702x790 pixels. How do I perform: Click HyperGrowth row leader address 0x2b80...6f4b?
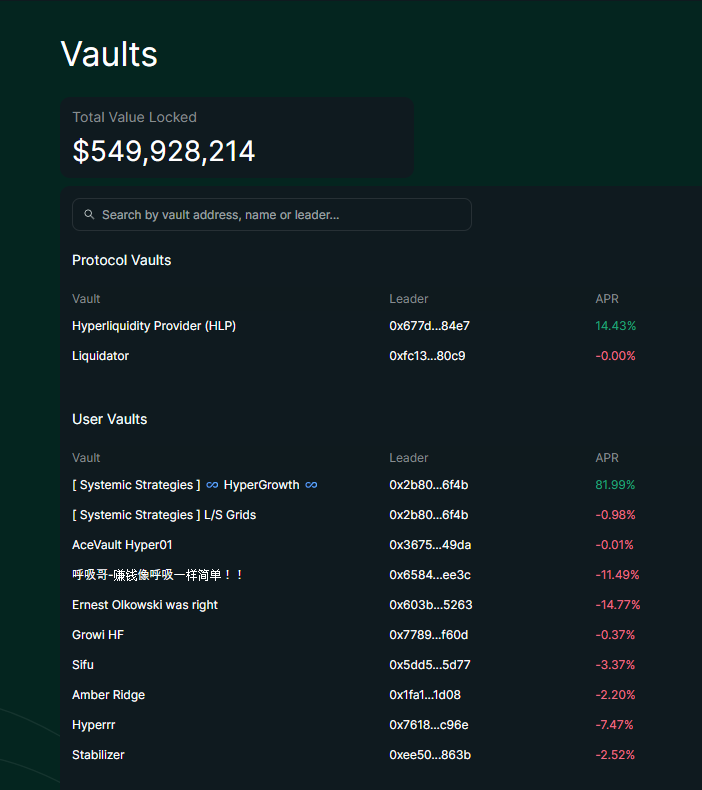(x=428, y=485)
